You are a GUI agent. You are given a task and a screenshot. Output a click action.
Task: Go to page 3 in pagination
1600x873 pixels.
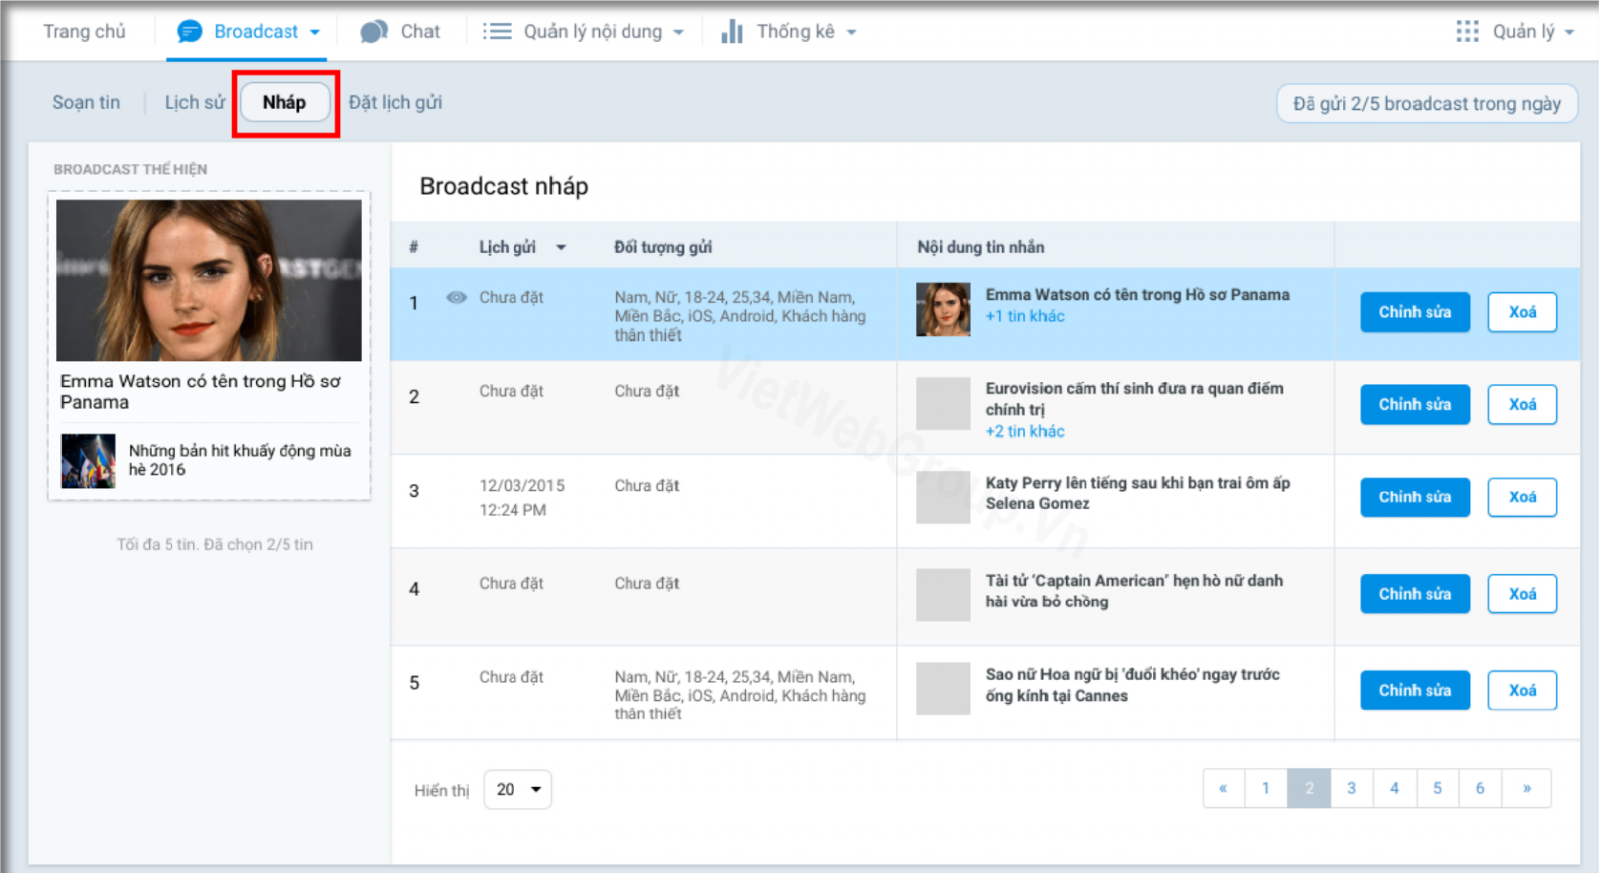pos(1351,788)
